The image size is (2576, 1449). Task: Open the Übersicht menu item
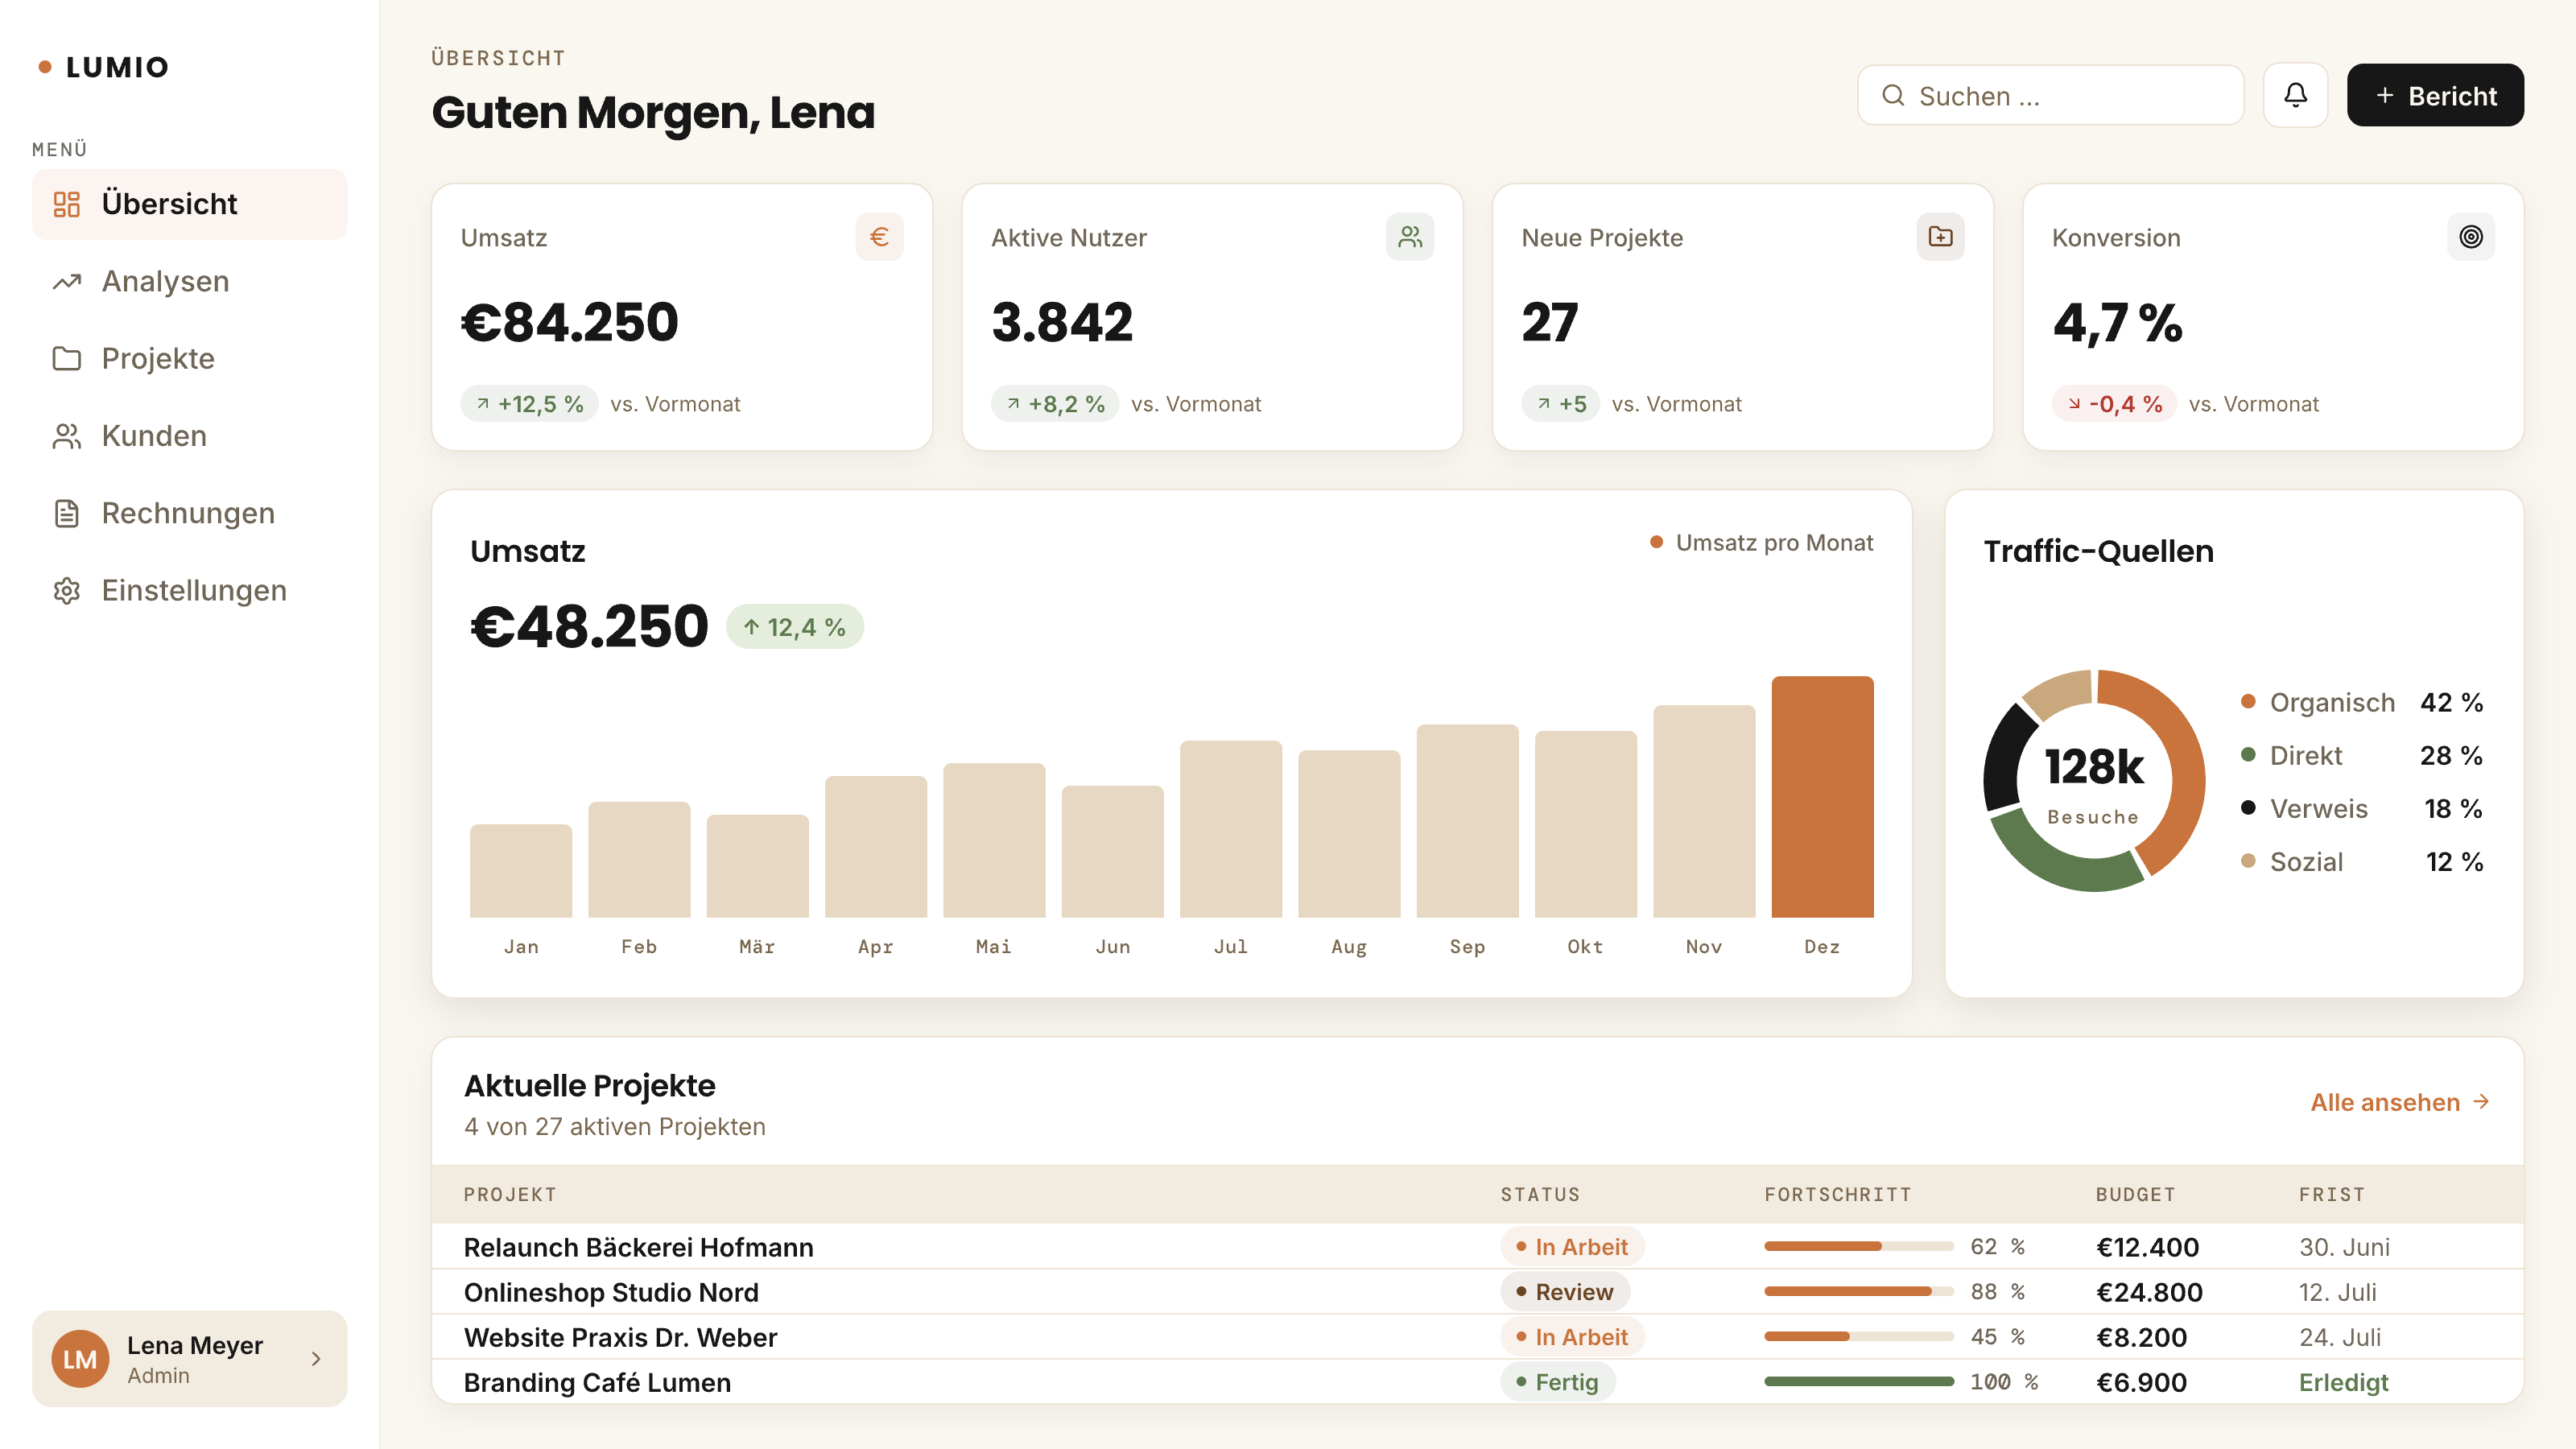click(x=190, y=204)
